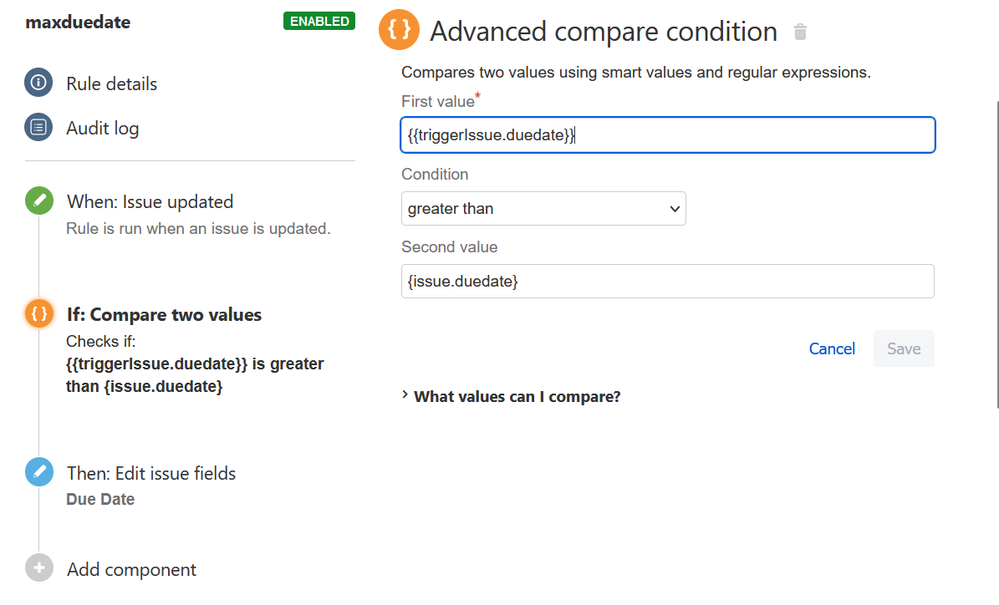Click the Audit log list icon
999x605 pixels.
click(x=38, y=128)
